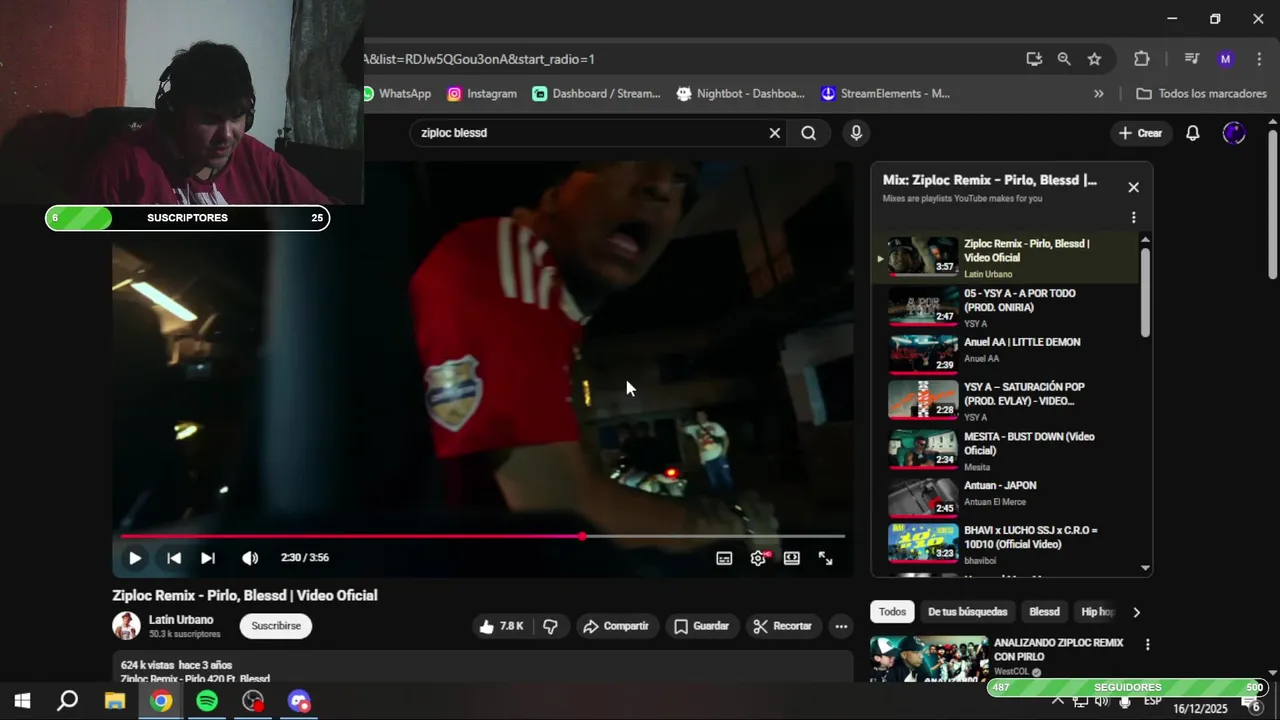Select the Blessd filter chip
This screenshot has width=1280, height=720.
pyautogui.click(x=1044, y=612)
